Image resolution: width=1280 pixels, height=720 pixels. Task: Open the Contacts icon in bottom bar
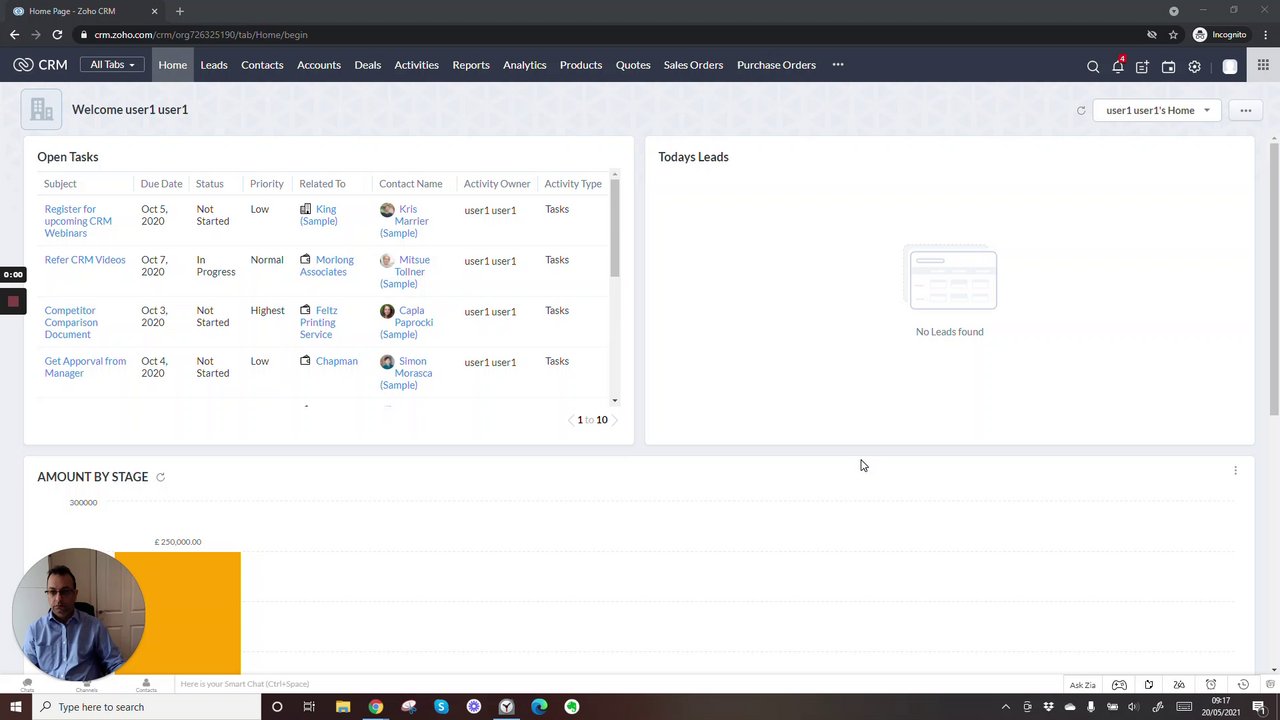coord(146,685)
